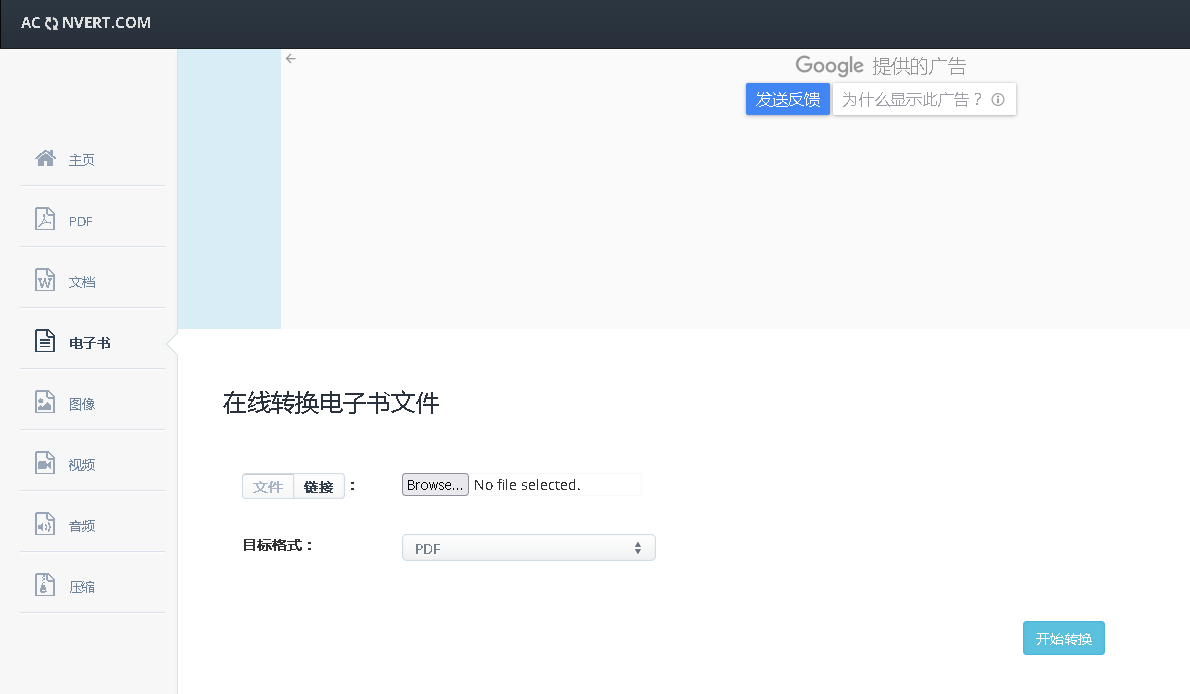Click the ACONVERT.COM logo
The width and height of the screenshot is (1190, 694).
click(x=86, y=22)
